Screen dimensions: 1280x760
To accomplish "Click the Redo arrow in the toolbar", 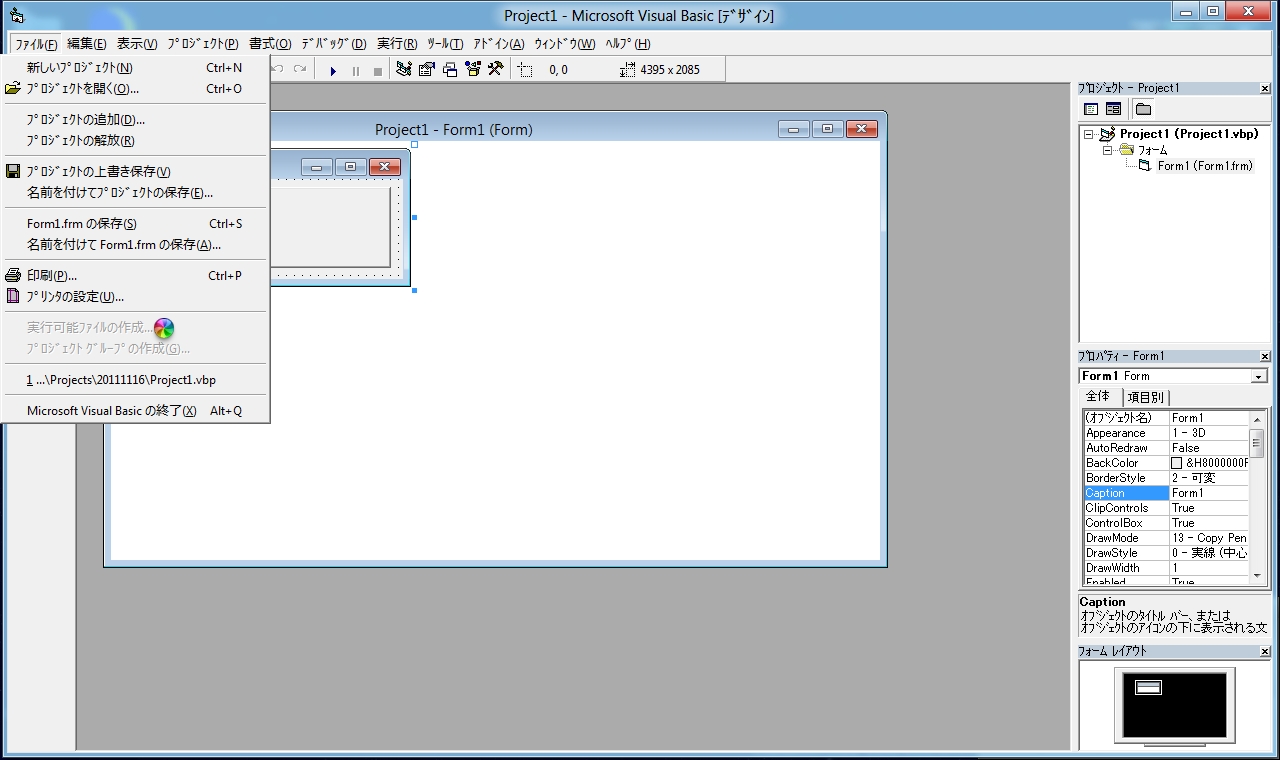I will coord(300,69).
